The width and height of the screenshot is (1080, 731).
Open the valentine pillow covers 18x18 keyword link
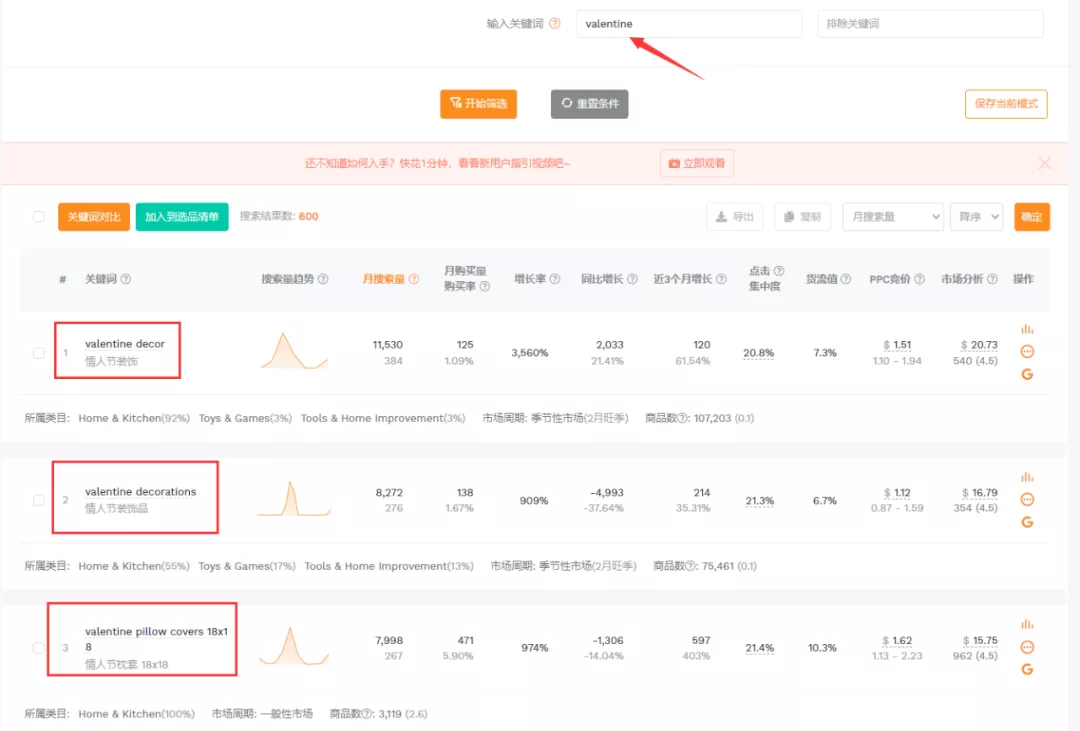click(156, 639)
